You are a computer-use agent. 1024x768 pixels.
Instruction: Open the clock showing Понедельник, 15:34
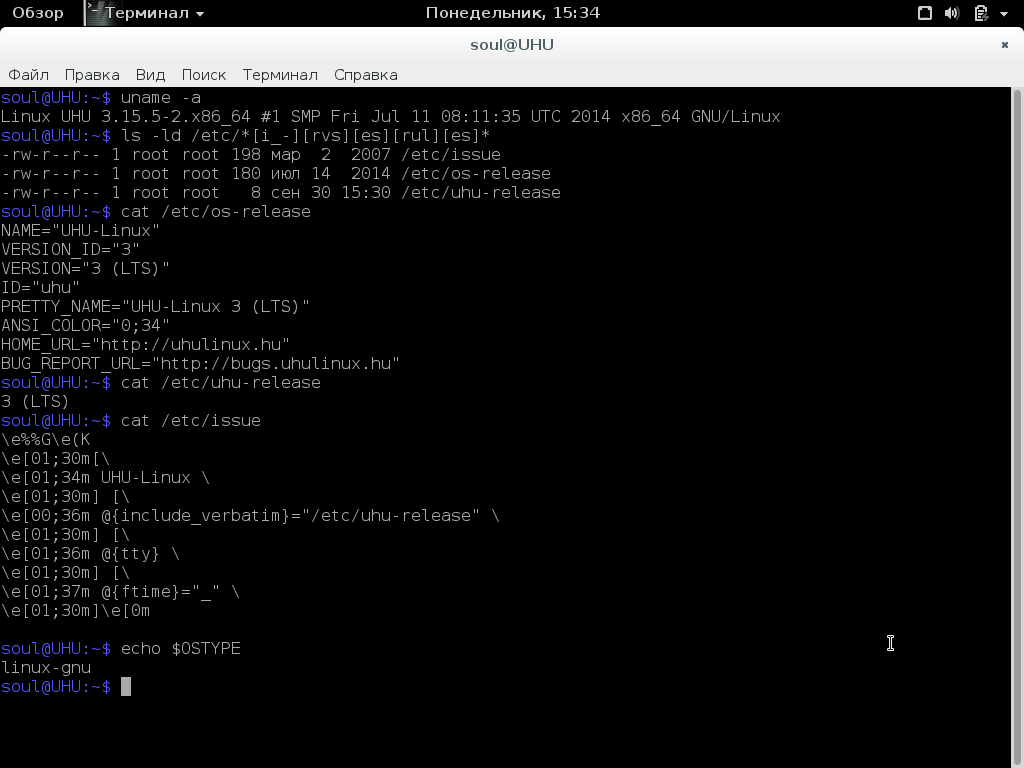(x=513, y=13)
